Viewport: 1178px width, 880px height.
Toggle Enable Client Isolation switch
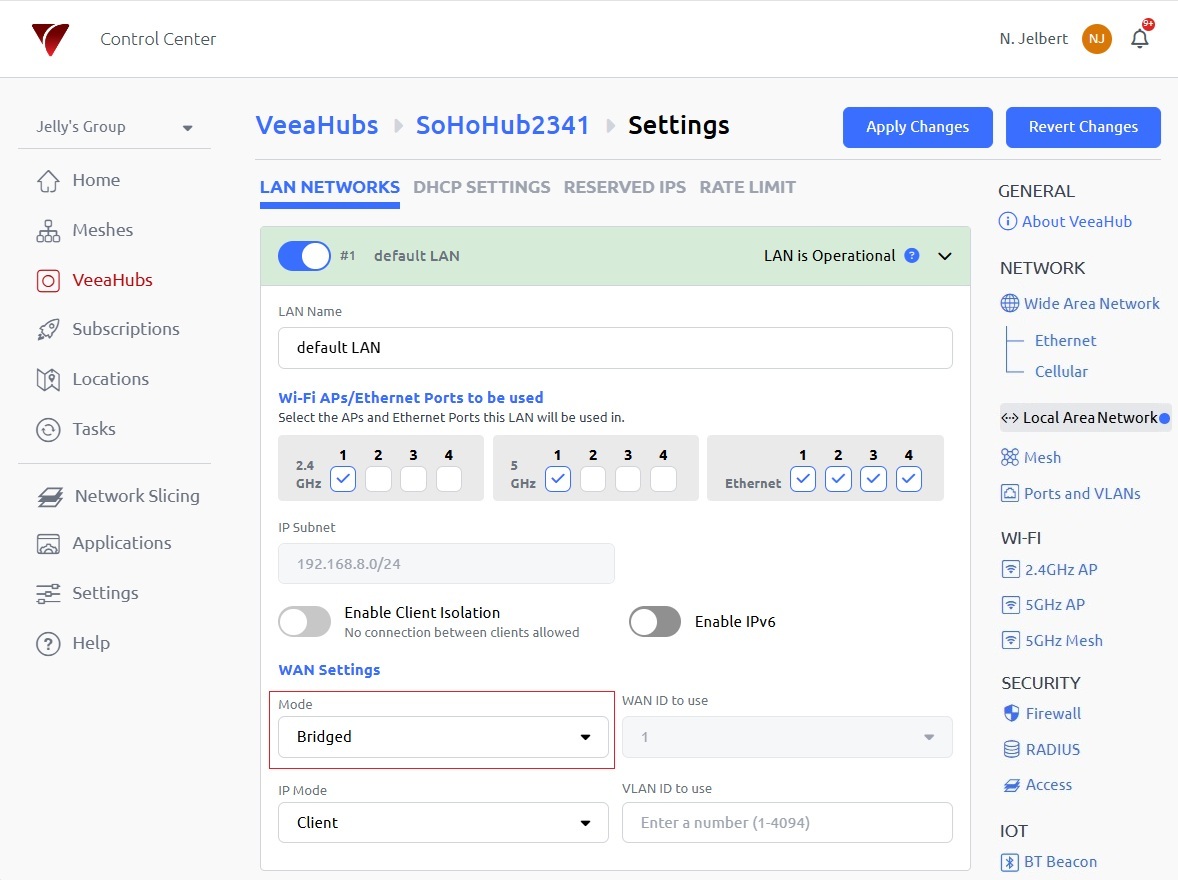click(x=304, y=621)
